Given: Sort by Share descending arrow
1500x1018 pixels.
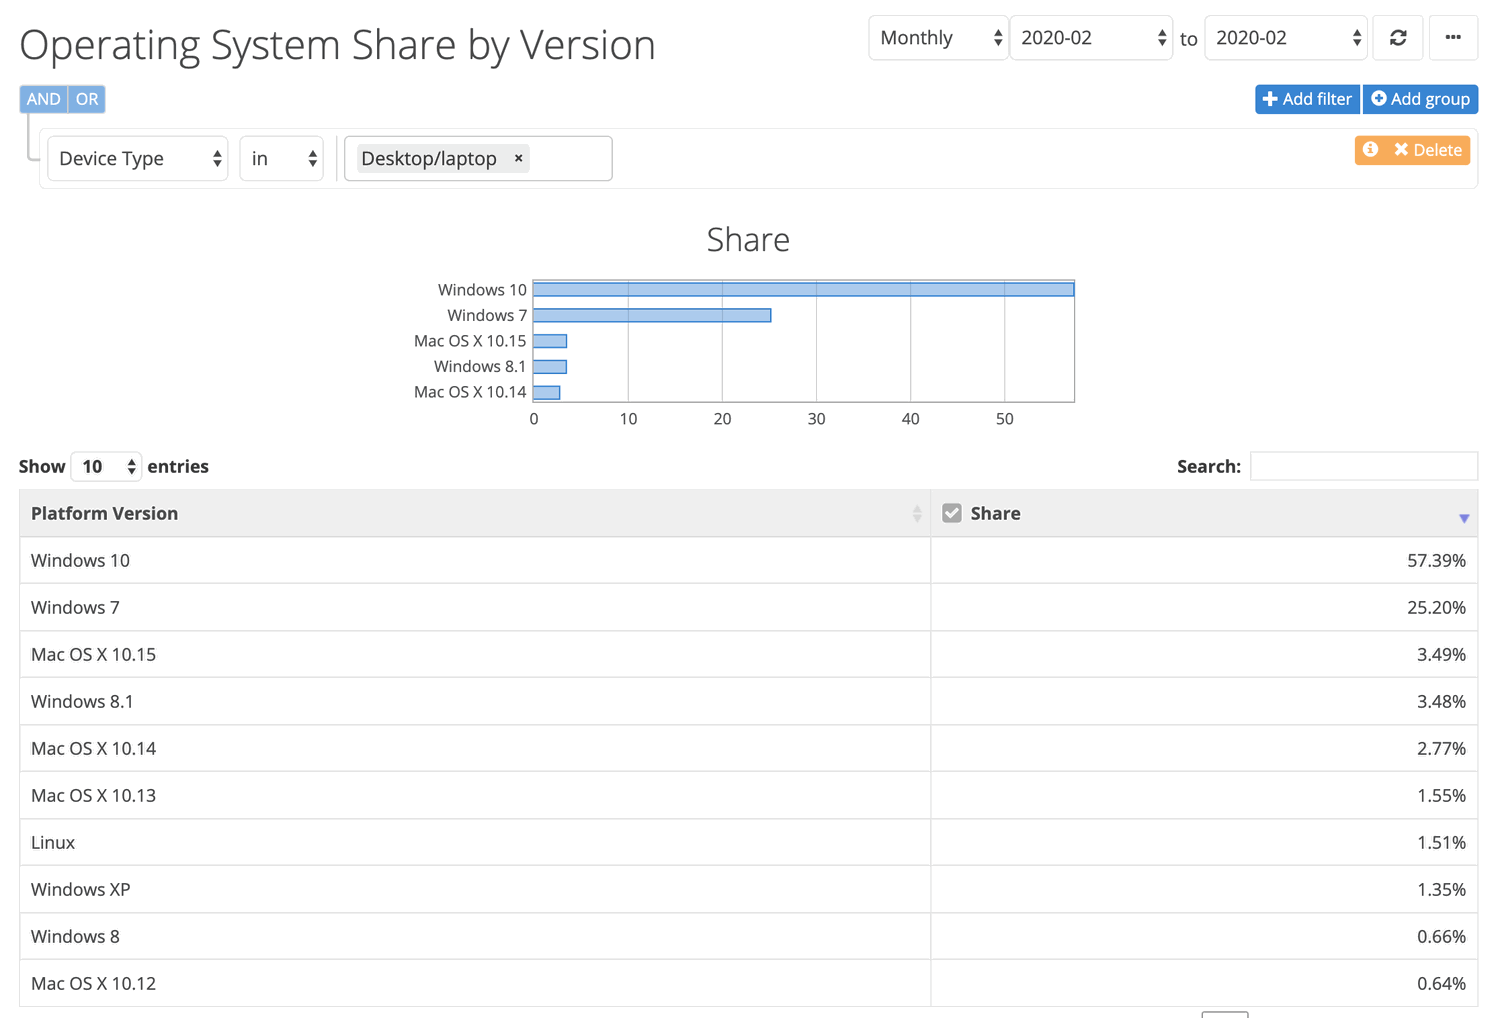Looking at the screenshot, I should click(x=1464, y=518).
